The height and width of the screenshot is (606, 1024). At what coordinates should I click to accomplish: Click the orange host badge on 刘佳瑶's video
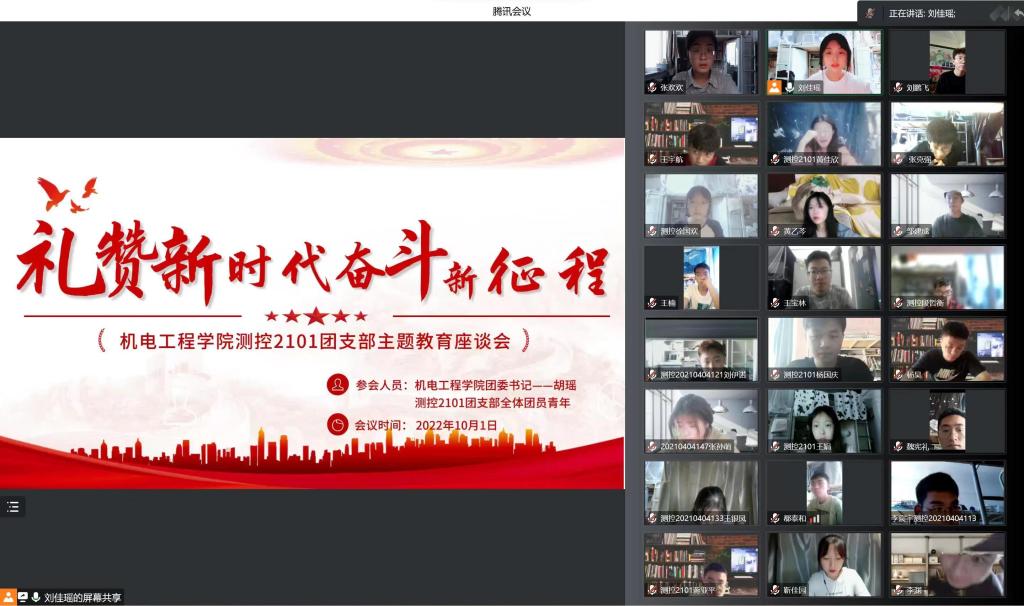coord(774,87)
